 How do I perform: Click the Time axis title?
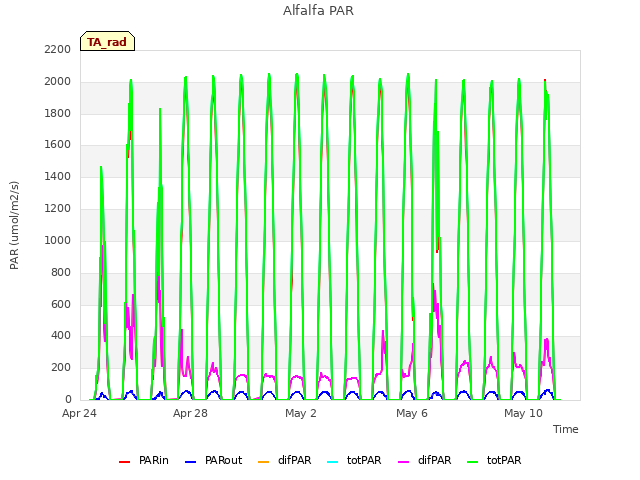[566, 429]
